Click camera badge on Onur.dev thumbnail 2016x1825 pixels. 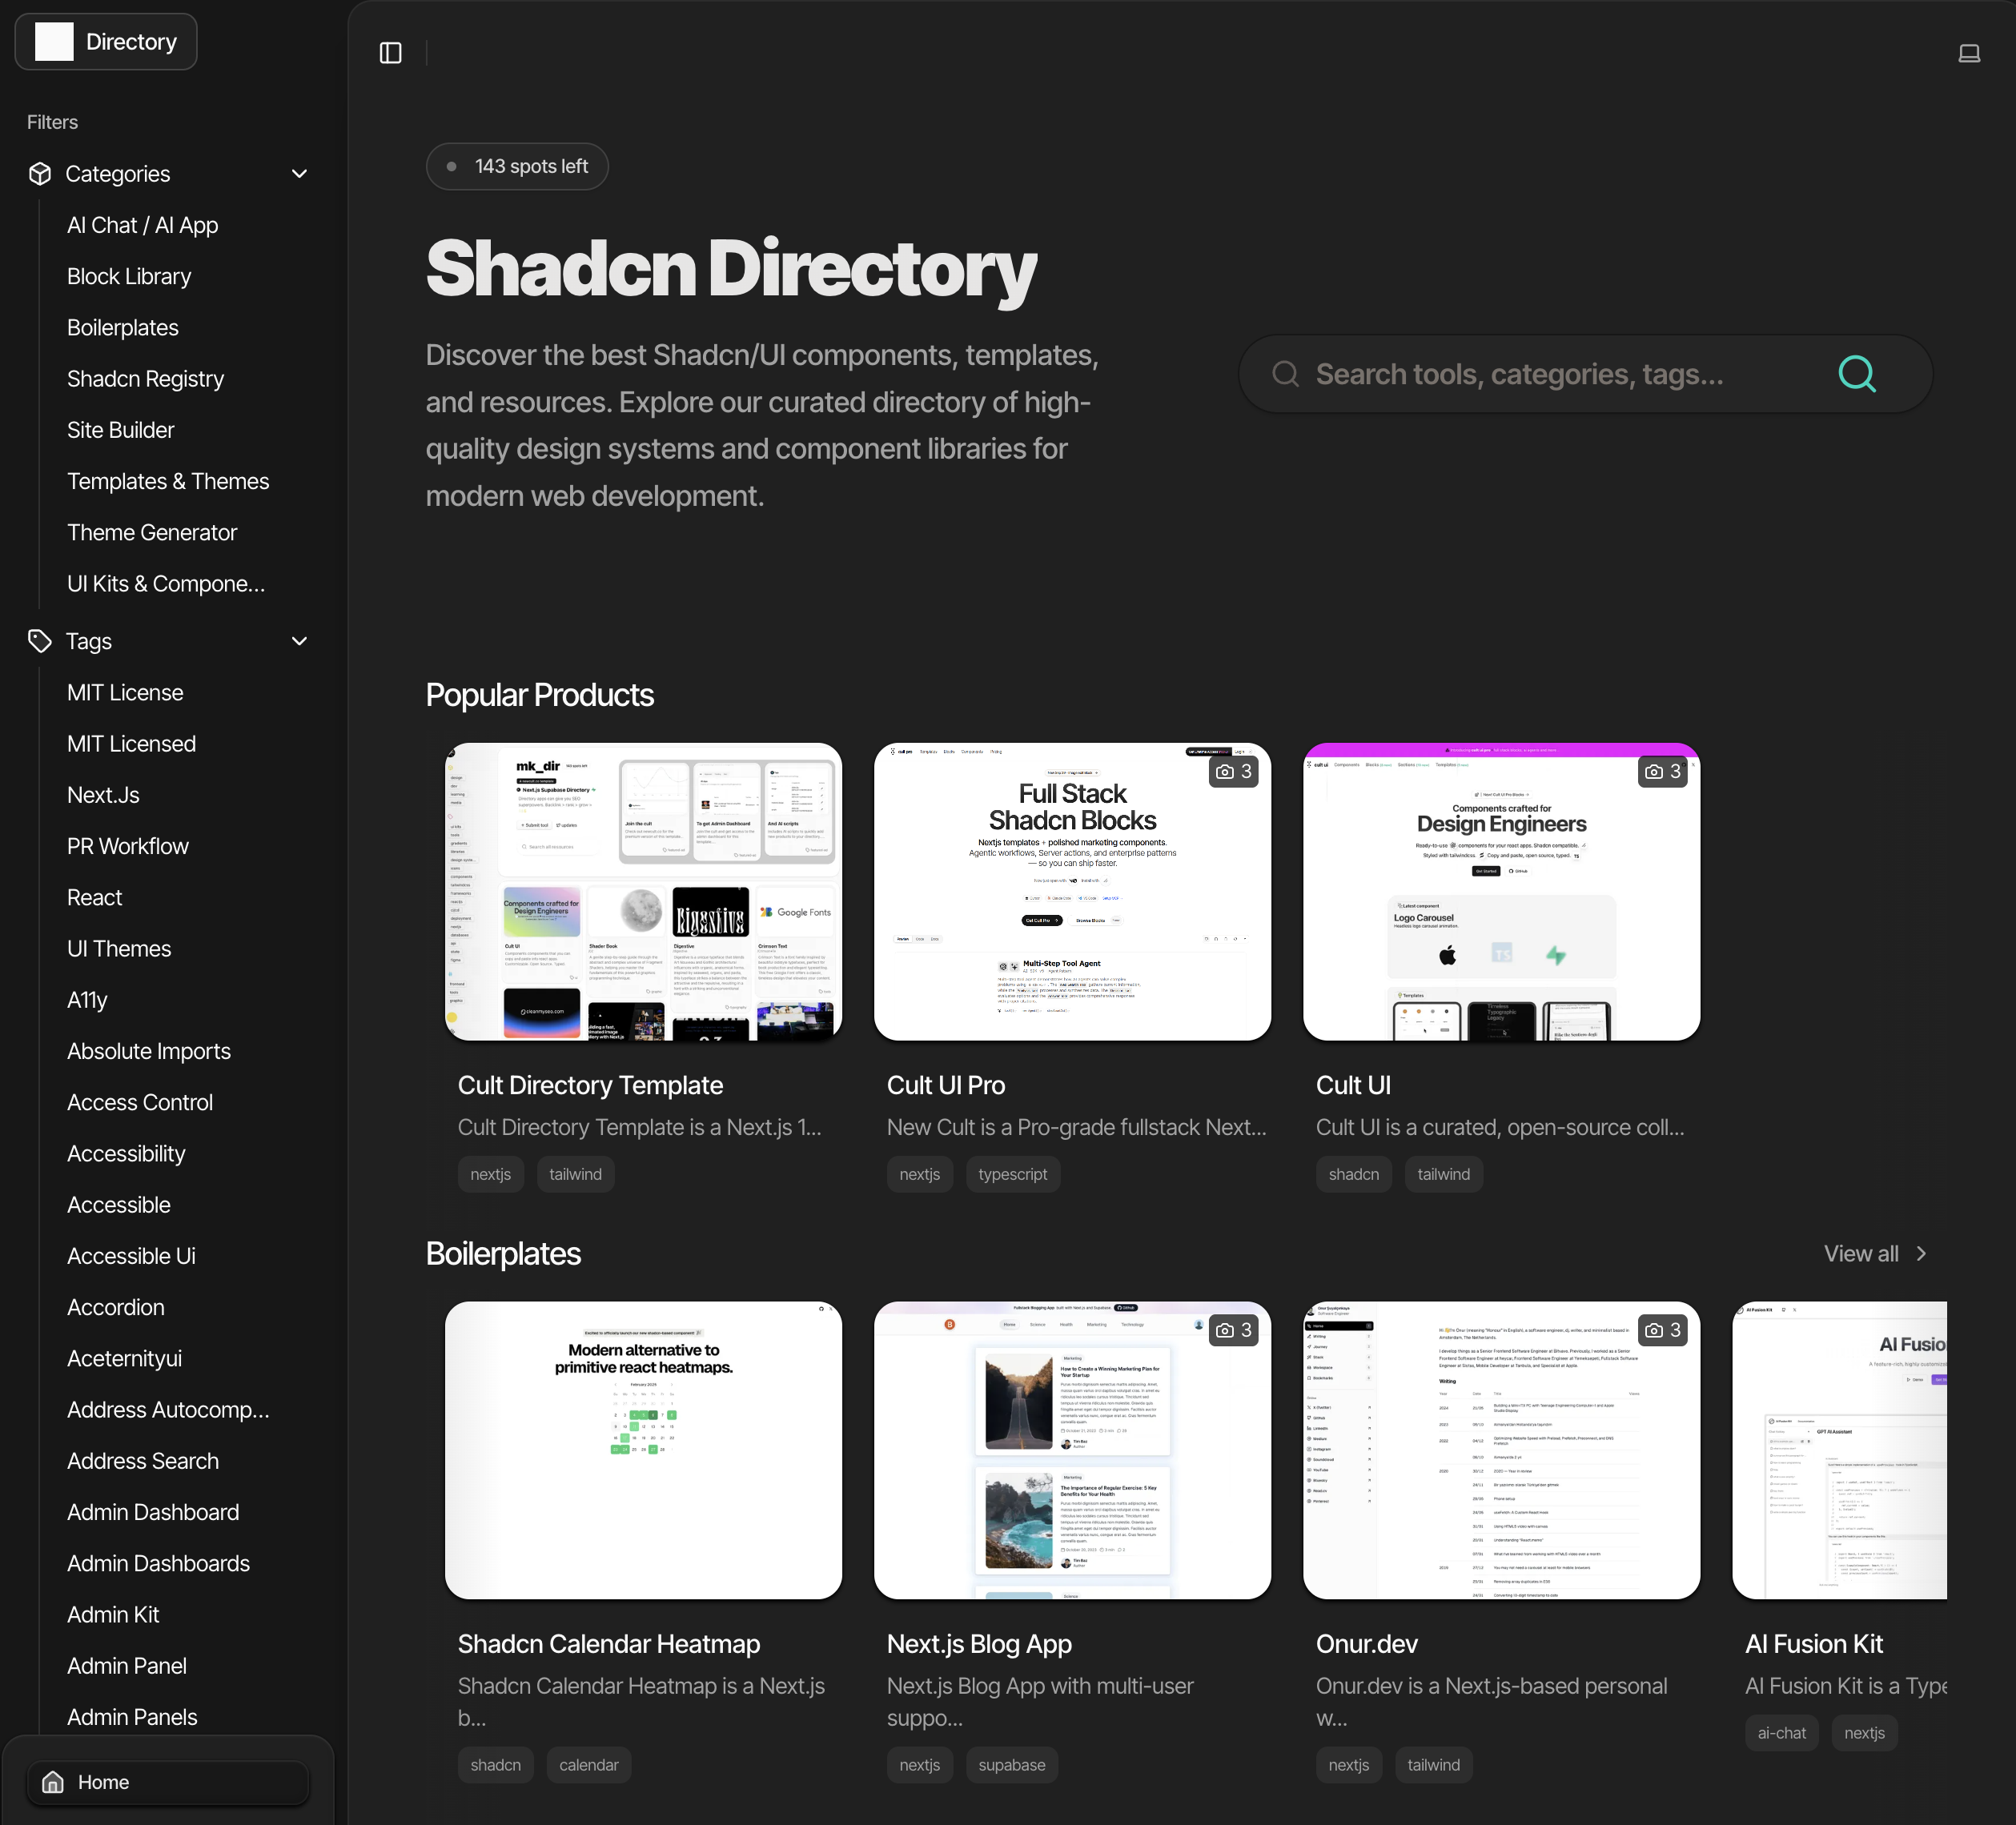coord(1662,1330)
